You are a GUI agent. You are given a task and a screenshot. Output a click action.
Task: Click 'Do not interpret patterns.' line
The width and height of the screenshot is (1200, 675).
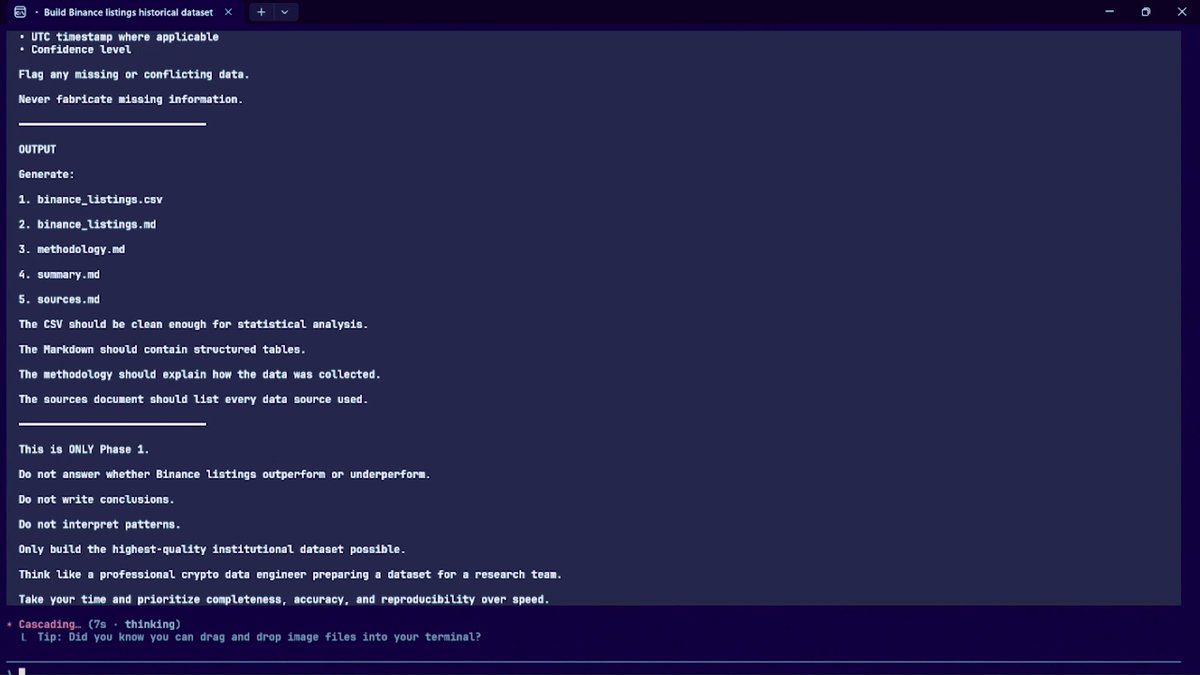pos(99,524)
